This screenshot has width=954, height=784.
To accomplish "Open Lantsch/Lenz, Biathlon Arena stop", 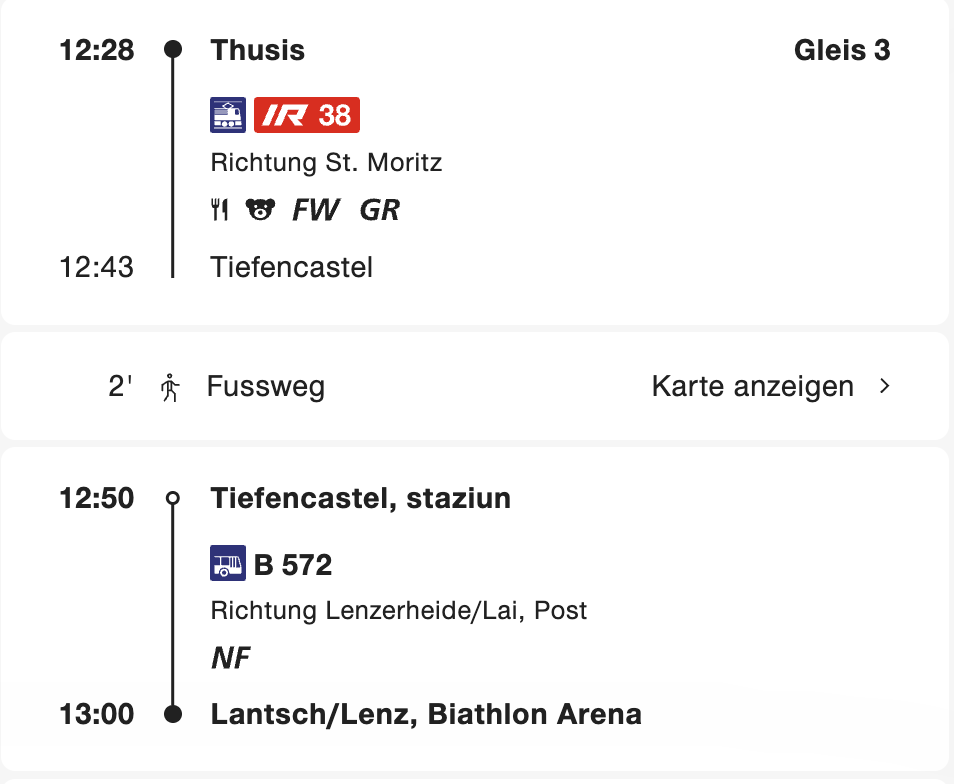I will [426, 714].
